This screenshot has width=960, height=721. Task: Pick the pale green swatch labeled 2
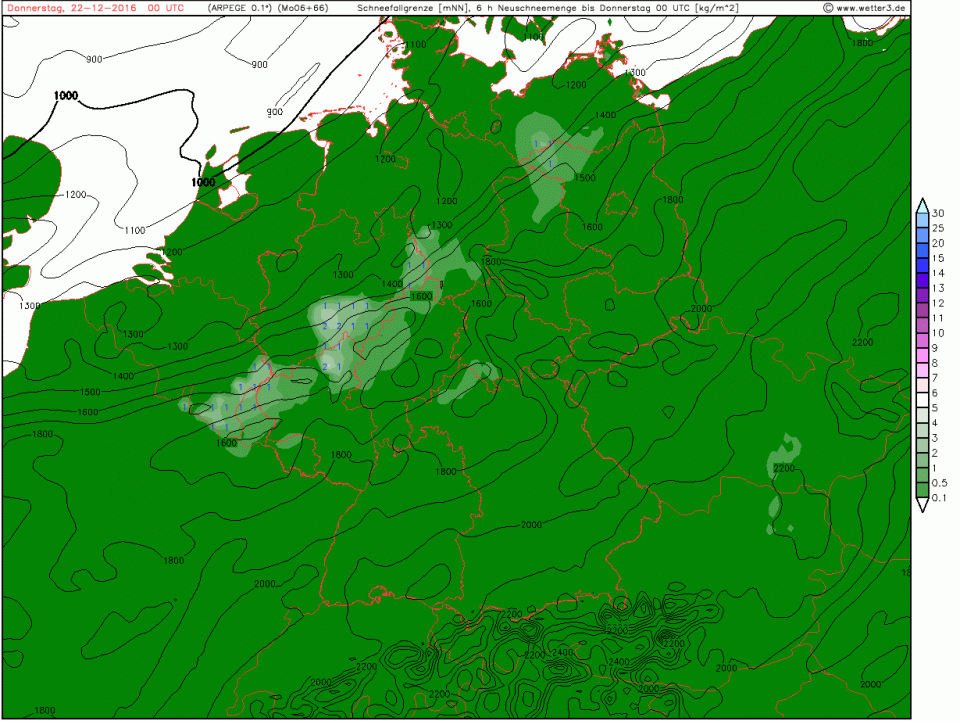921,455
